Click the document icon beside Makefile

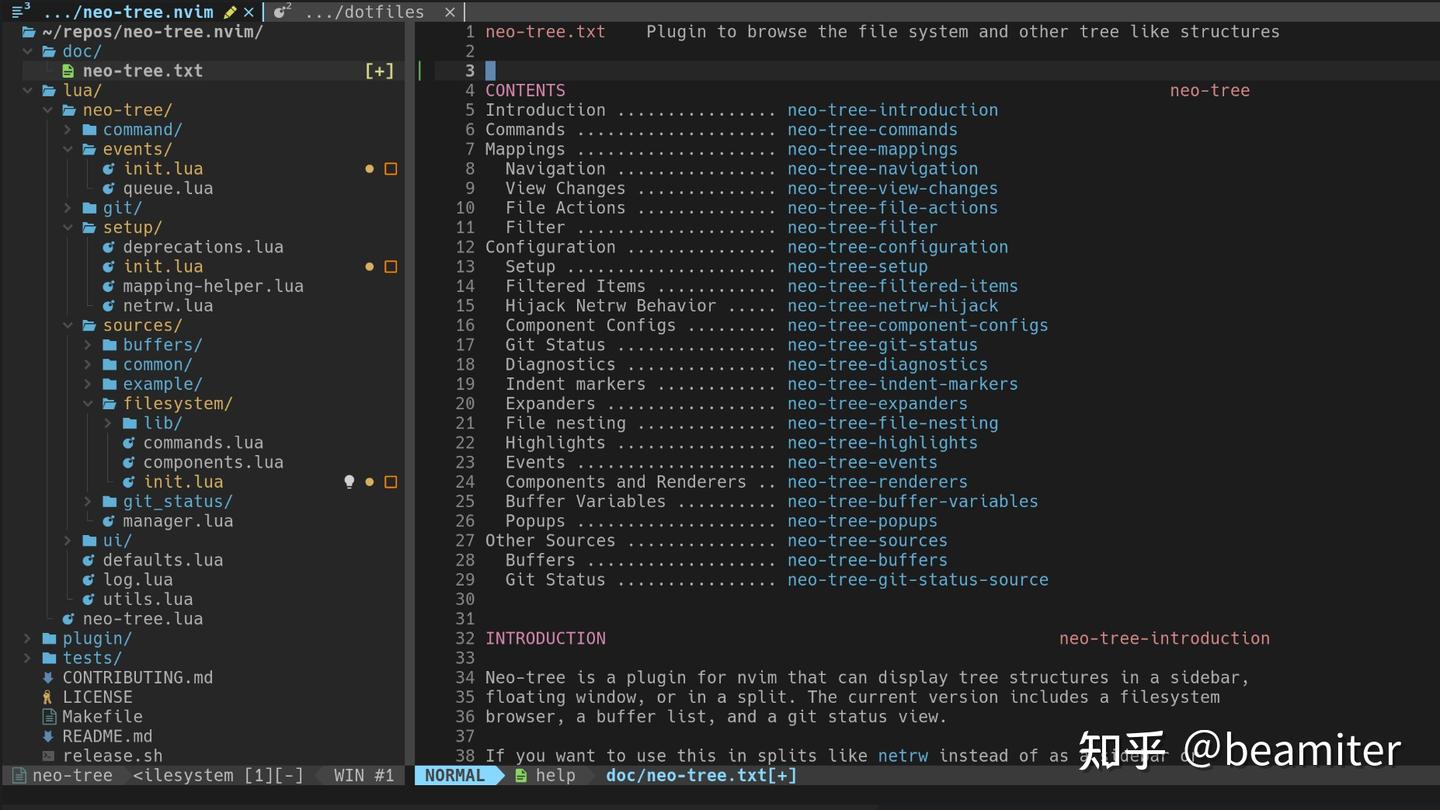click(x=48, y=717)
